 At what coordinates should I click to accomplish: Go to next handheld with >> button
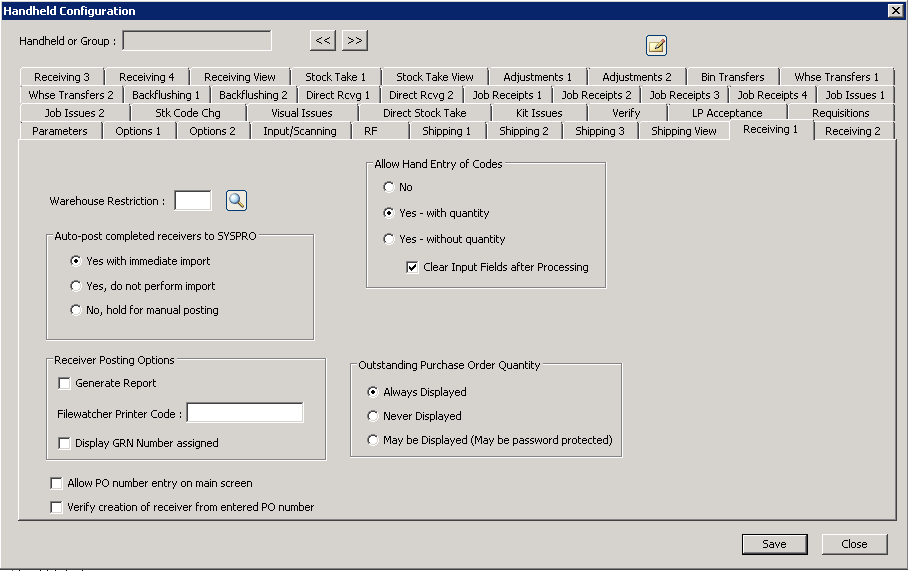point(355,41)
